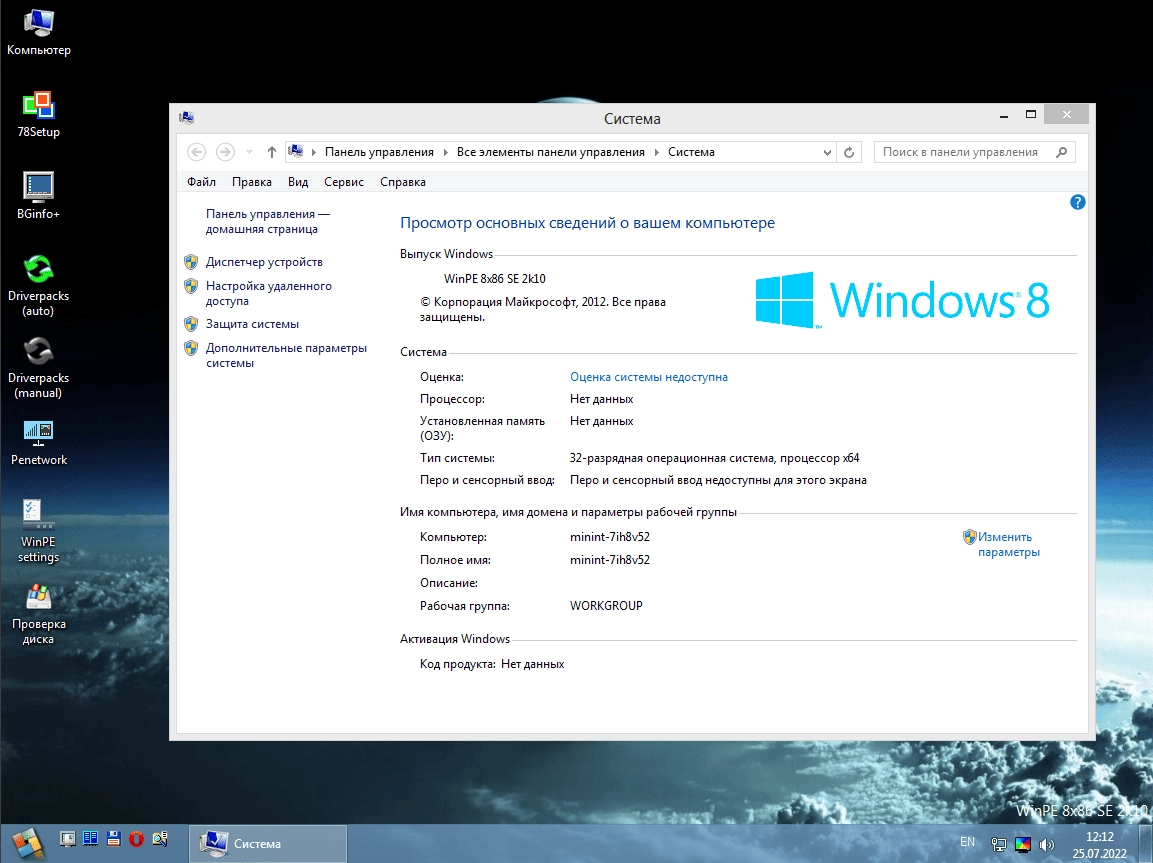Viewport: 1153px width, 863px height.
Task: Click the Start button on the taskbar
Action: coord(27,843)
